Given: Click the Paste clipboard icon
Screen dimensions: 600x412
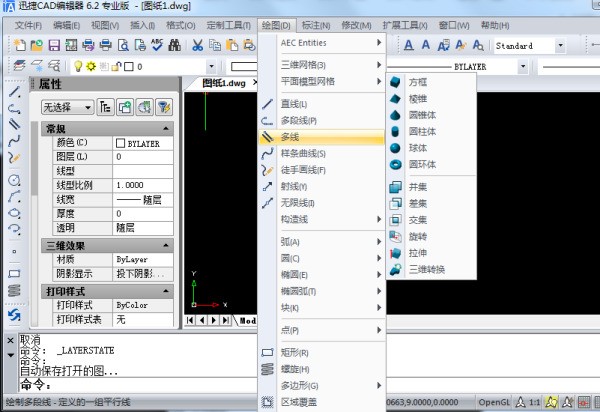Looking at the screenshot, I should pos(232,46).
